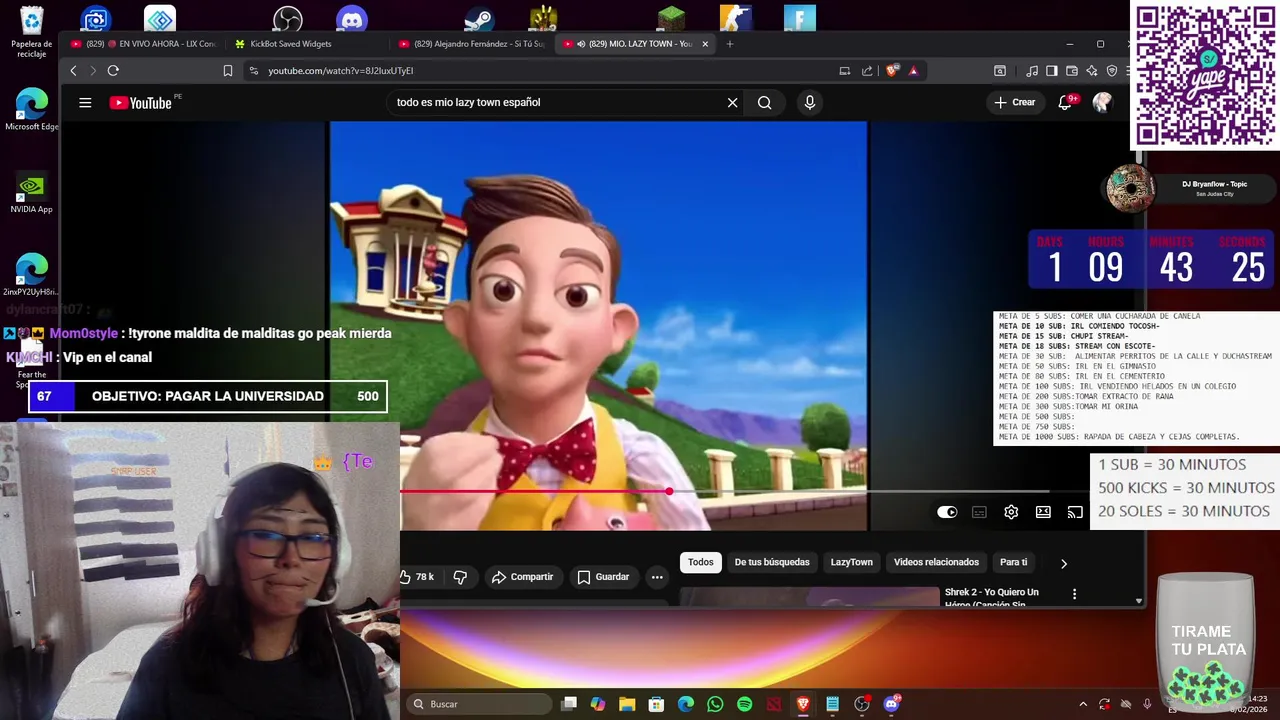
Task: Select Videos relacionados filter chip
Action: 936,562
